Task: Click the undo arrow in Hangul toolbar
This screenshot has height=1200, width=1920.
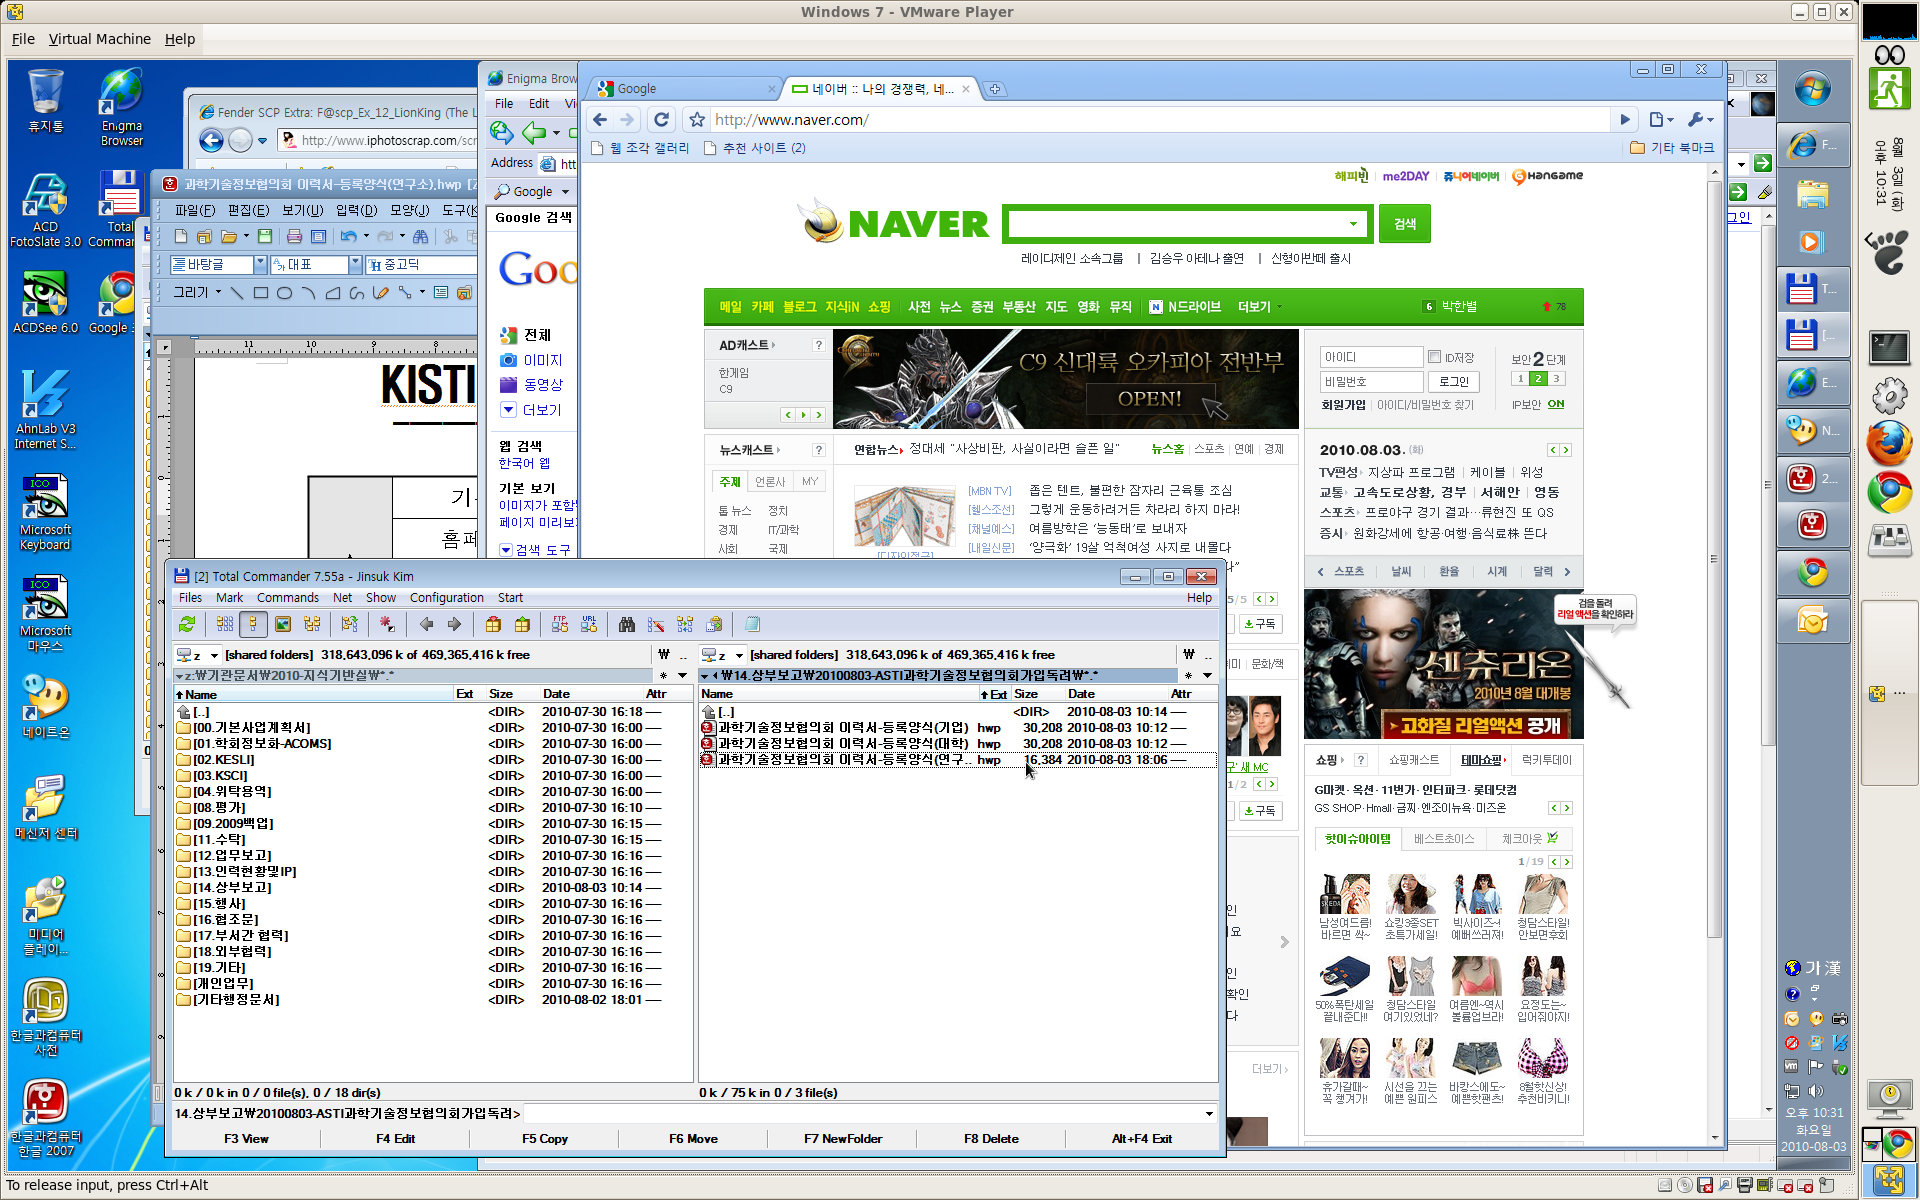Action: [348, 237]
